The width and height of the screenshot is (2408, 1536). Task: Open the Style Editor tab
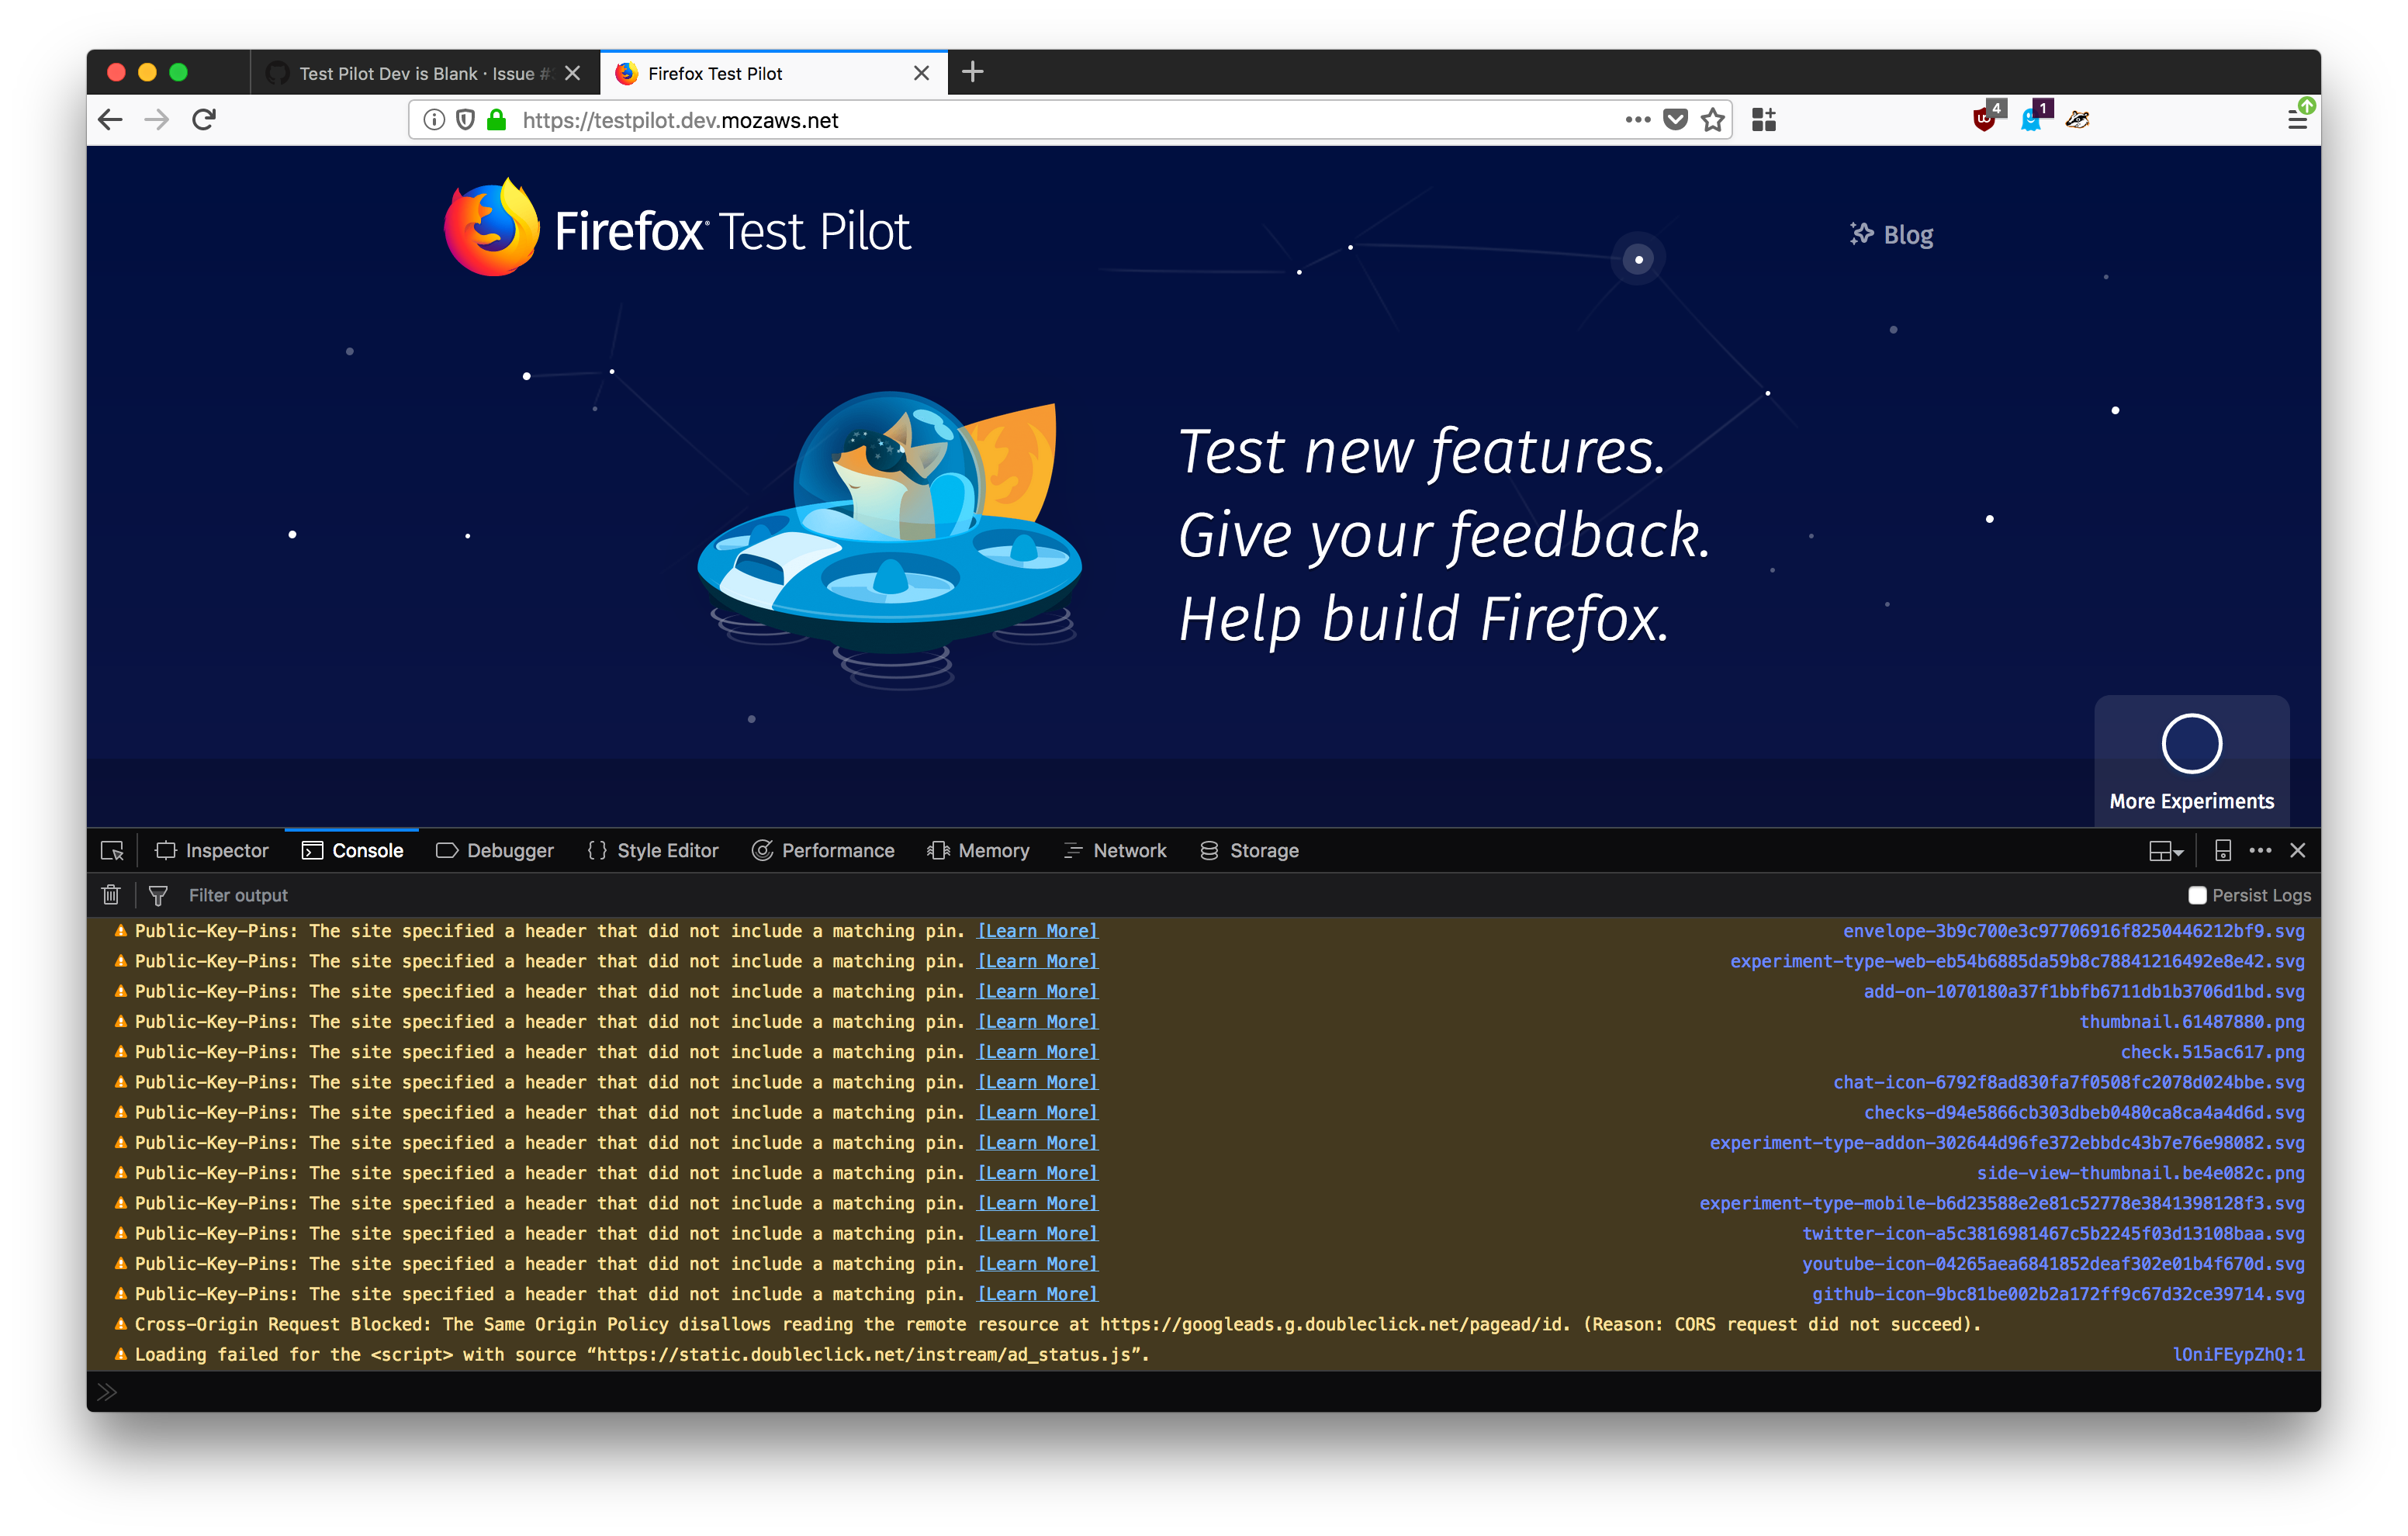(x=653, y=851)
